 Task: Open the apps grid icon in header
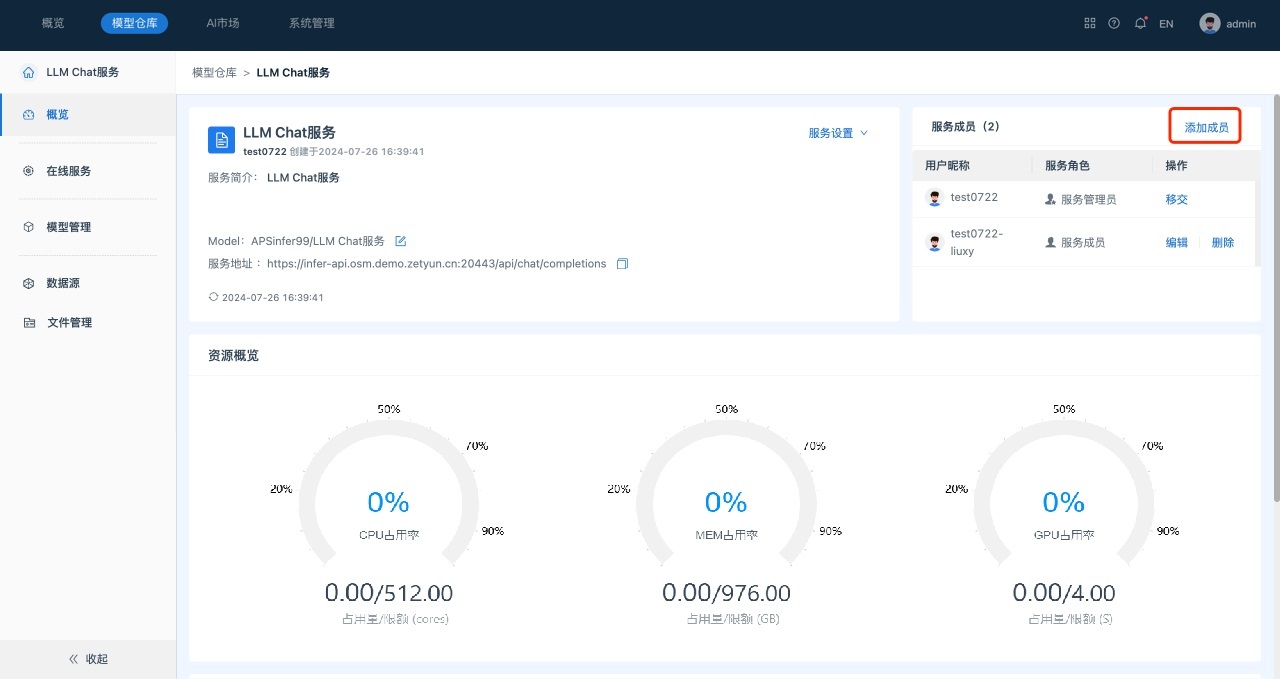tap(1090, 23)
